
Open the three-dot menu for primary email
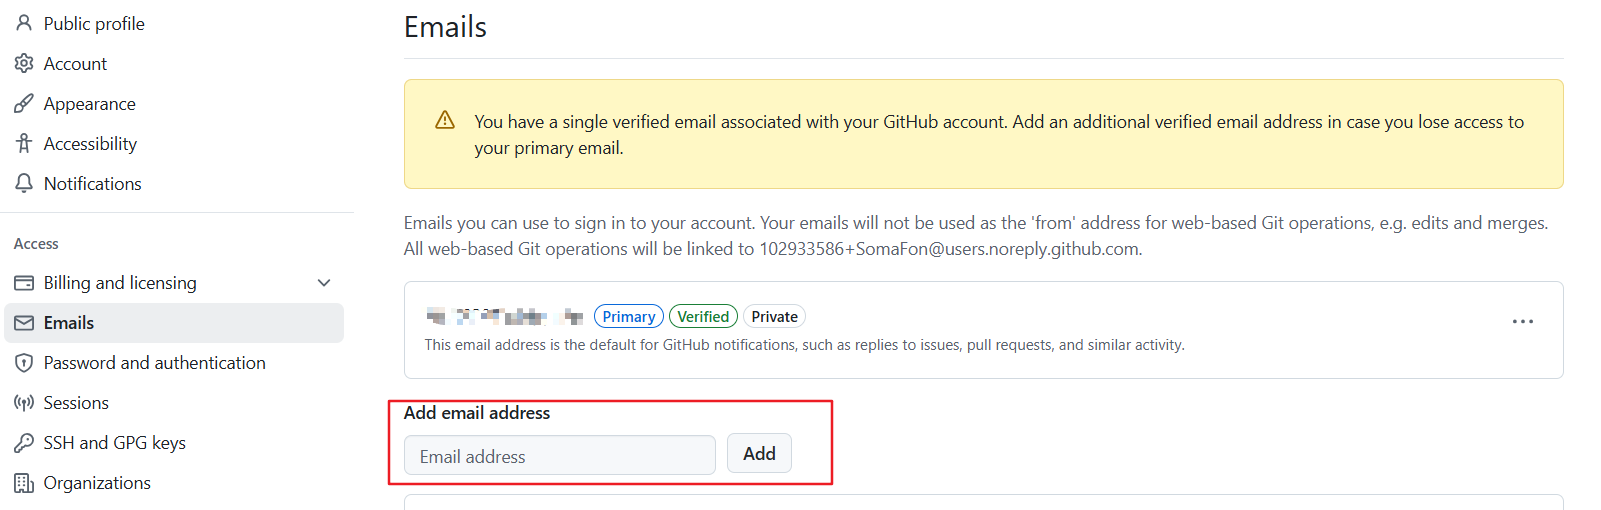pyautogui.click(x=1522, y=321)
